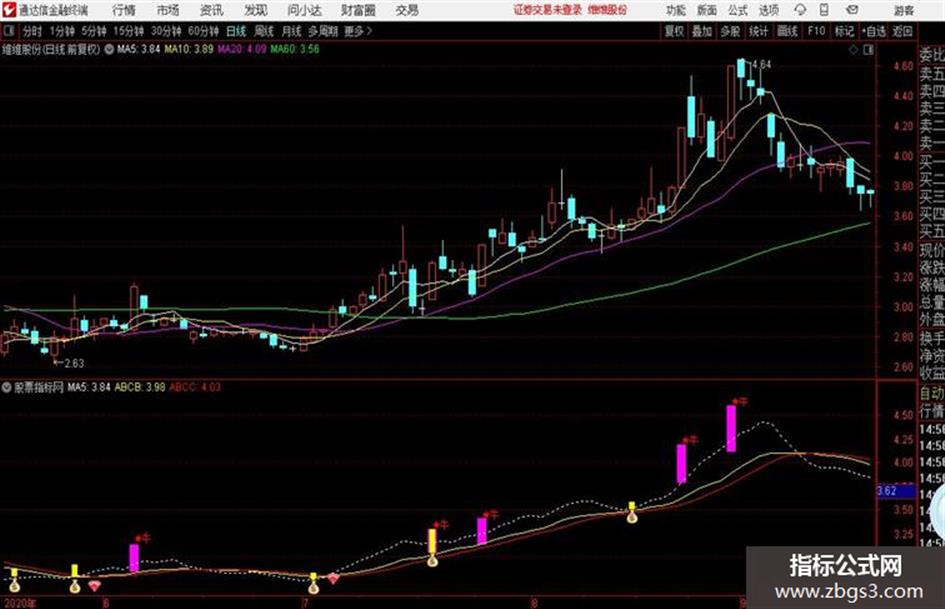Click the 画线 drawing tools button
Image resolution: width=945 pixels, height=609 pixels.
(788, 31)
